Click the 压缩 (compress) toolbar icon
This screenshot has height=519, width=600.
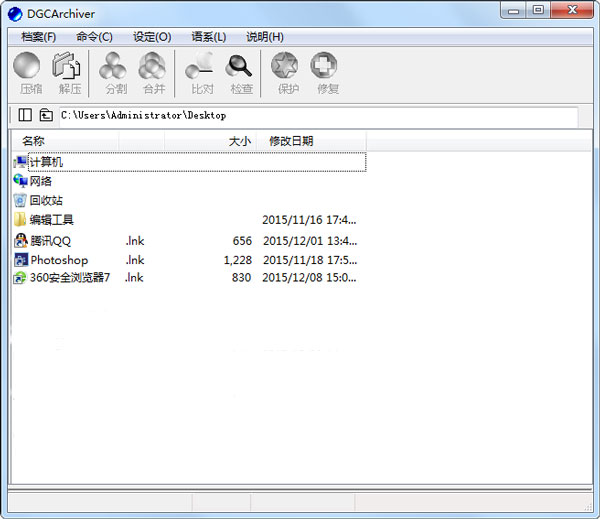tap(27, 65)
